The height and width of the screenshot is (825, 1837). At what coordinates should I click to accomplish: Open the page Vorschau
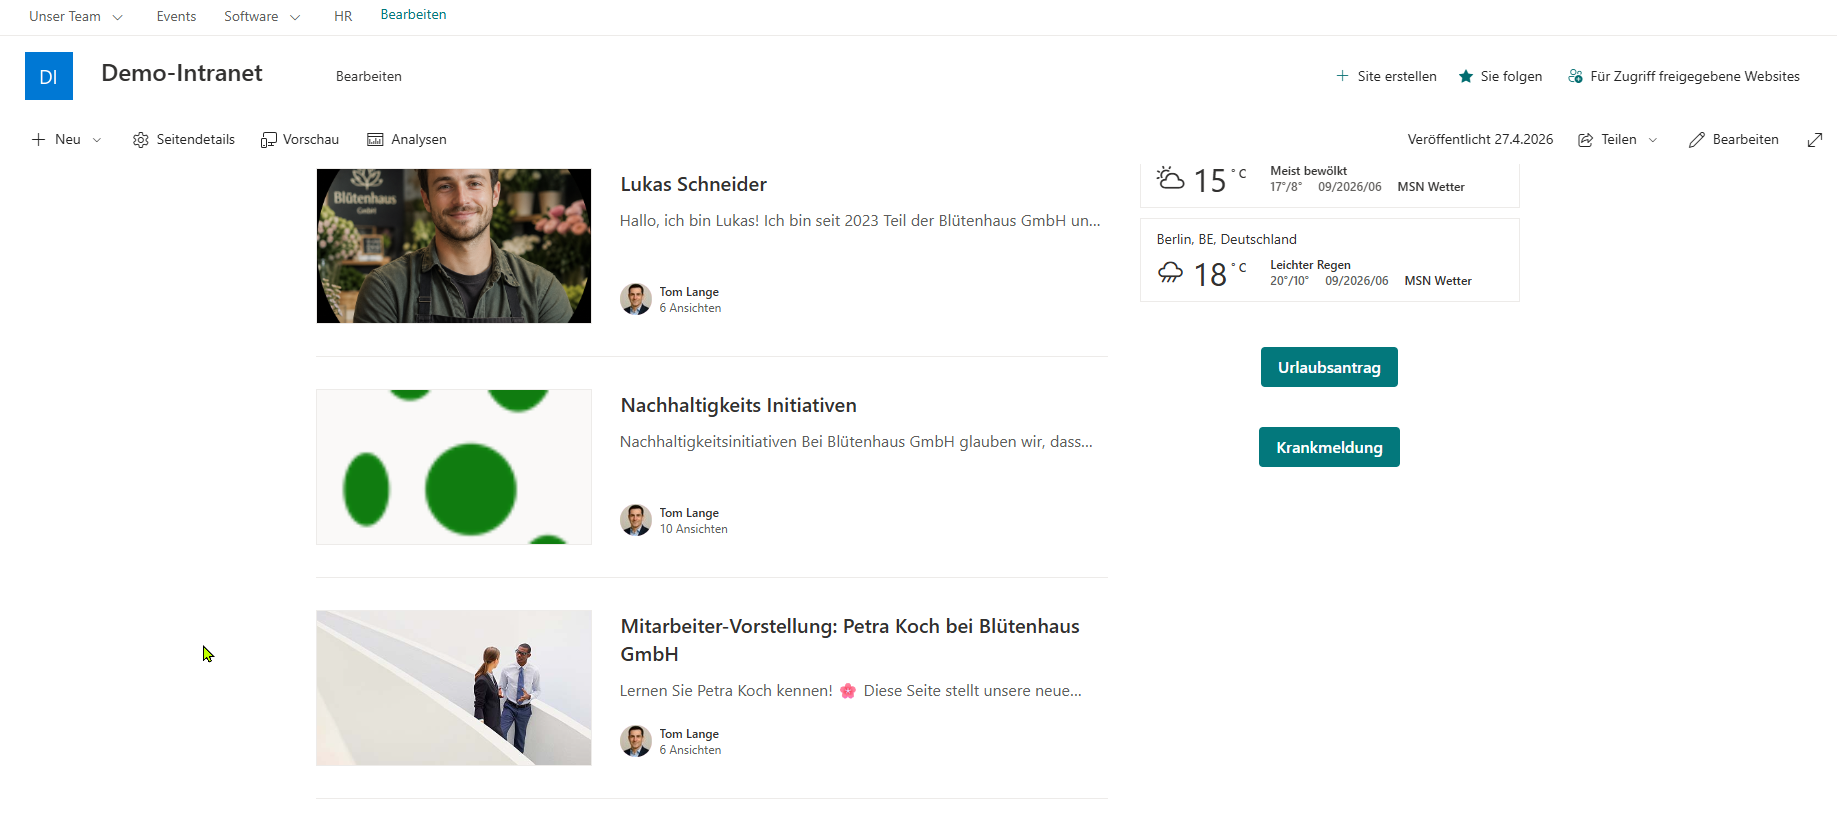[300, 140]
